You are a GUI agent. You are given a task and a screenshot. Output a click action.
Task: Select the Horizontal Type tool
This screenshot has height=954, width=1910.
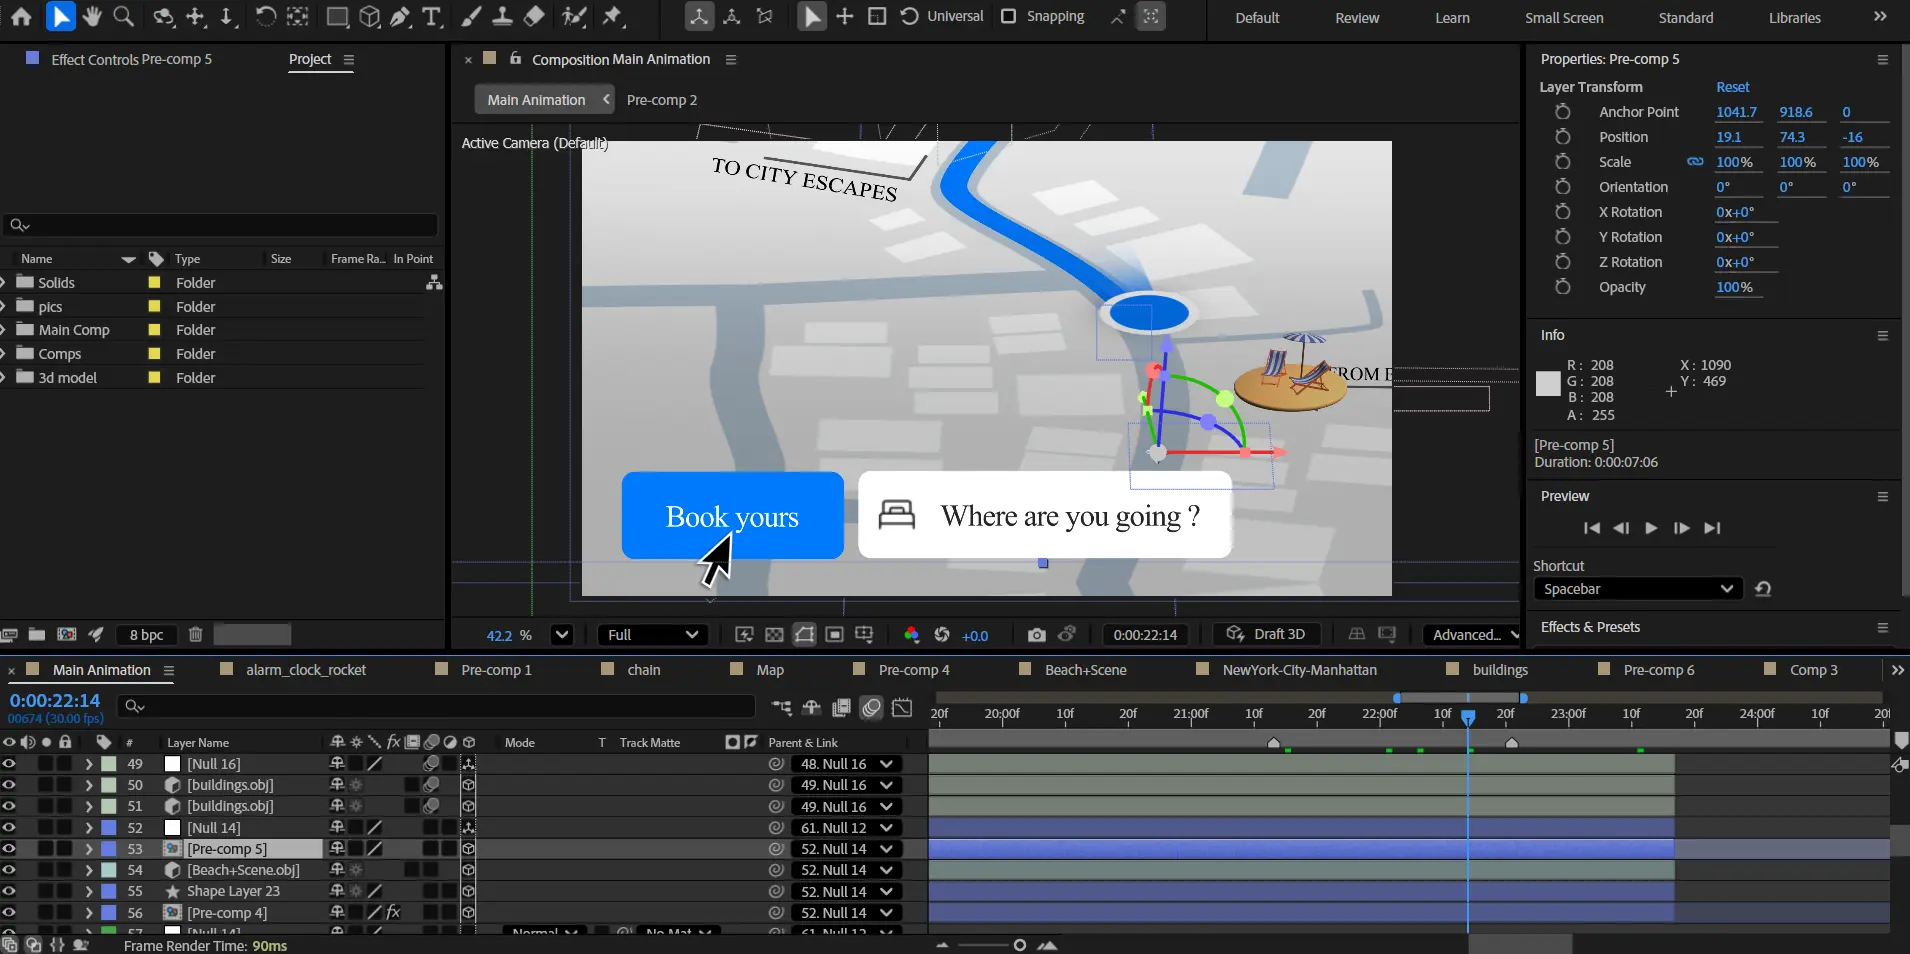click(431, 17)
